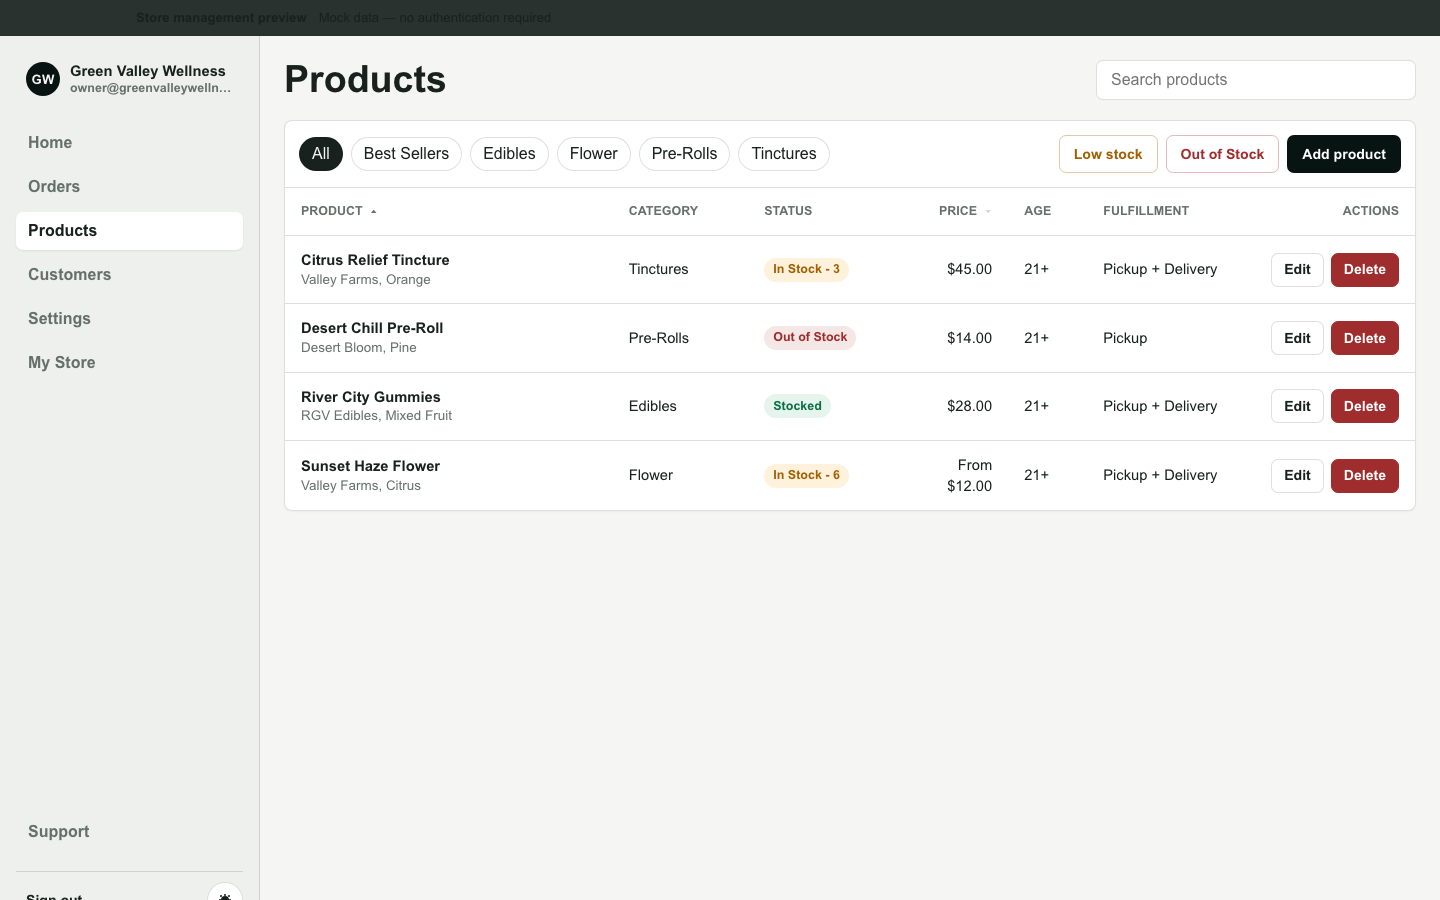Click the River City Gummies name
1440x900 pixels.
[x=371, y=397]
